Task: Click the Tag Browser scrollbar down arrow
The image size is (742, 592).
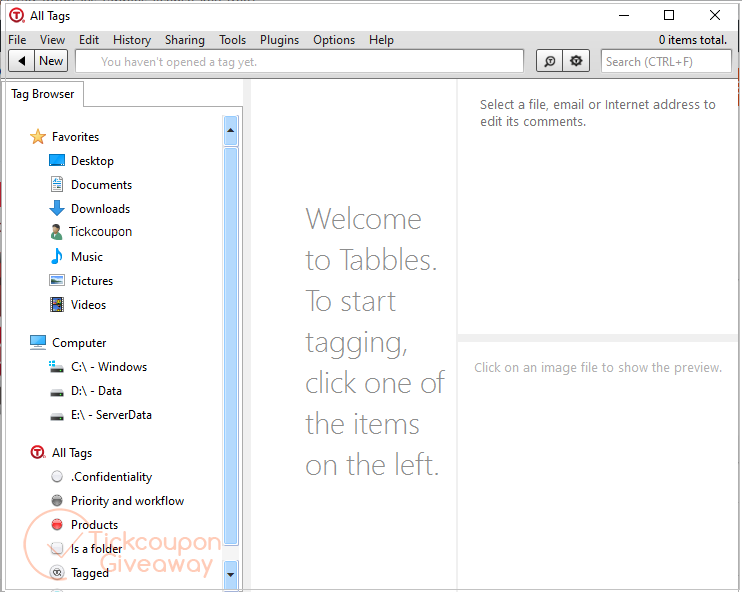Action: (x=230, y=575)
